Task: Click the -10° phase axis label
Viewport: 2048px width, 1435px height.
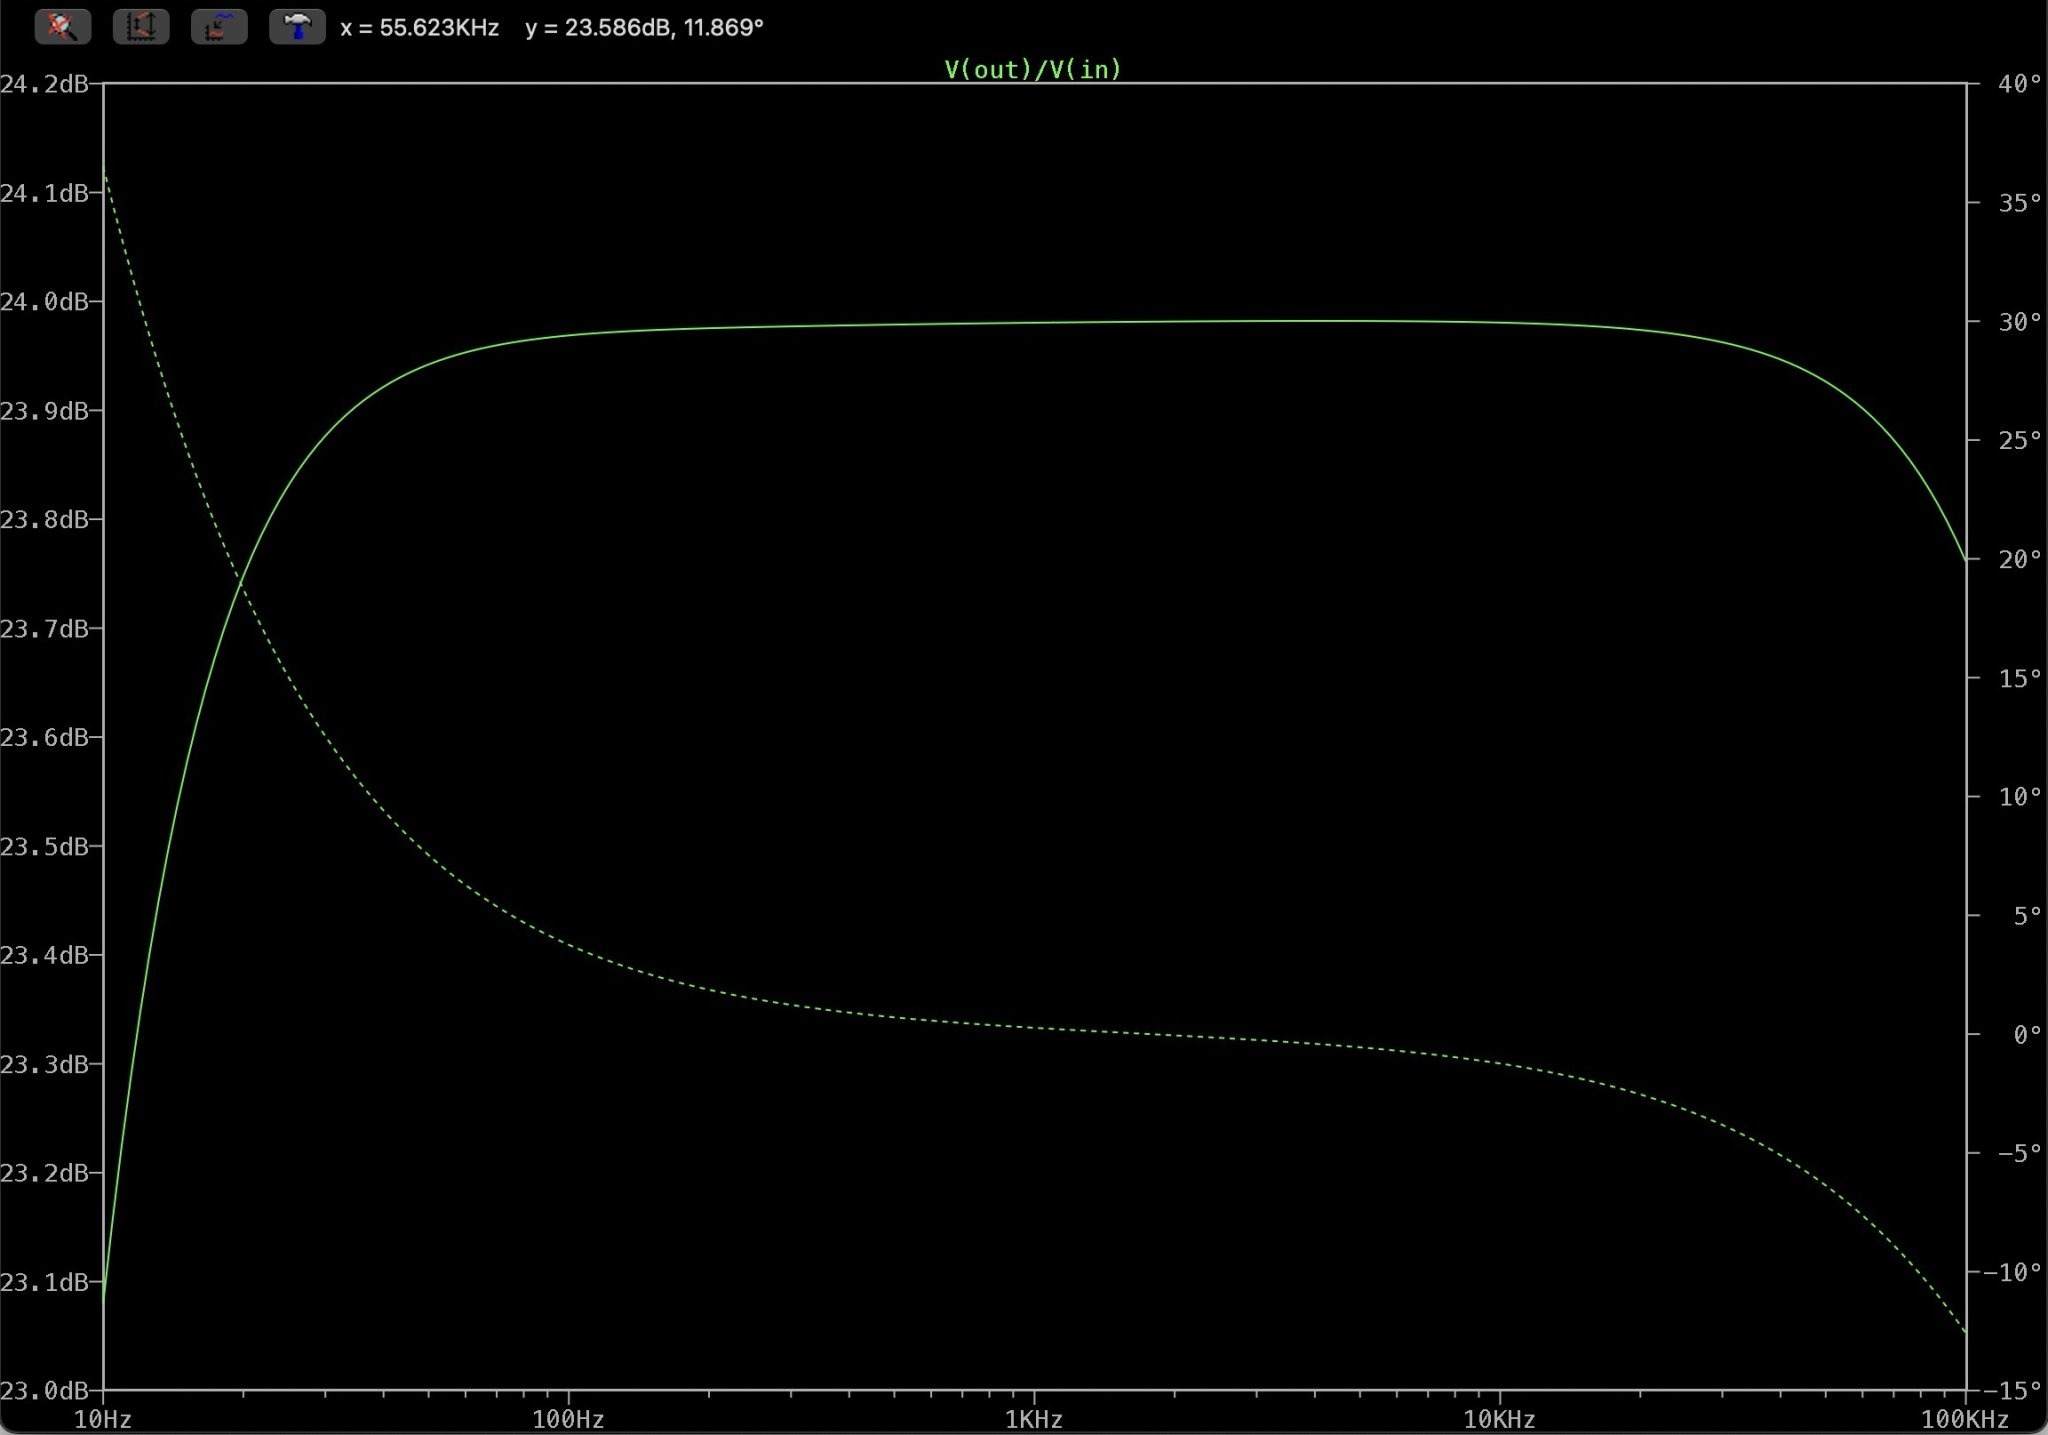Action: click(x=2012, y=1273)
